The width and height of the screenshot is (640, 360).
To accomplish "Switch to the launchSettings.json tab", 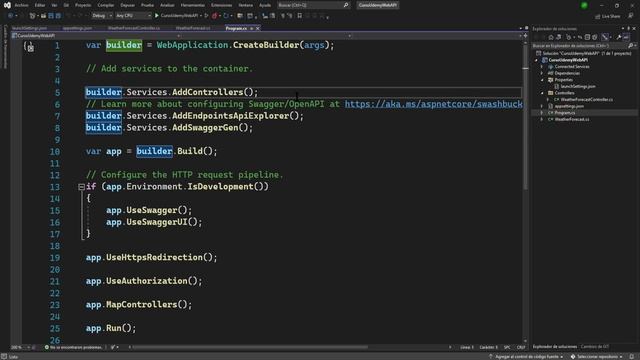I will [x=29, y=28].
